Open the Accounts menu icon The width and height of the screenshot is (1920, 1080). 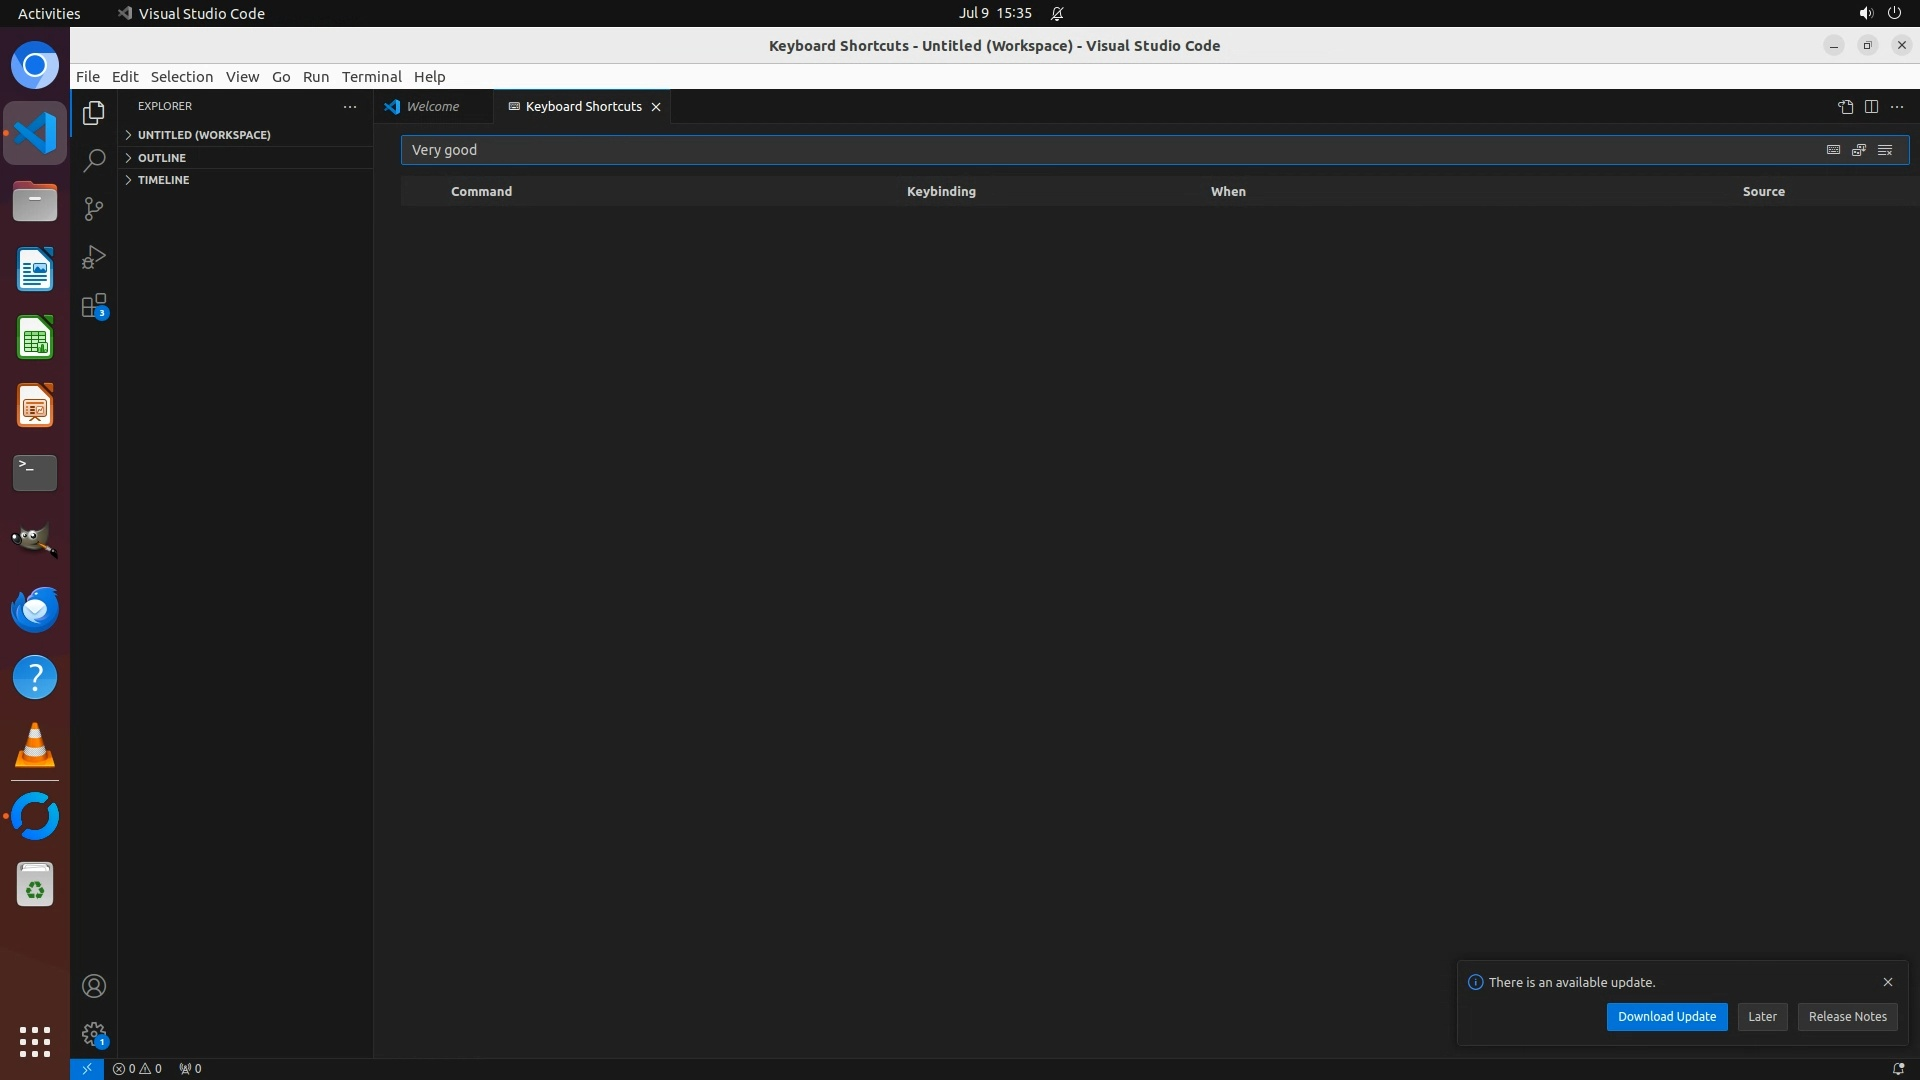(x=94, y=986)
